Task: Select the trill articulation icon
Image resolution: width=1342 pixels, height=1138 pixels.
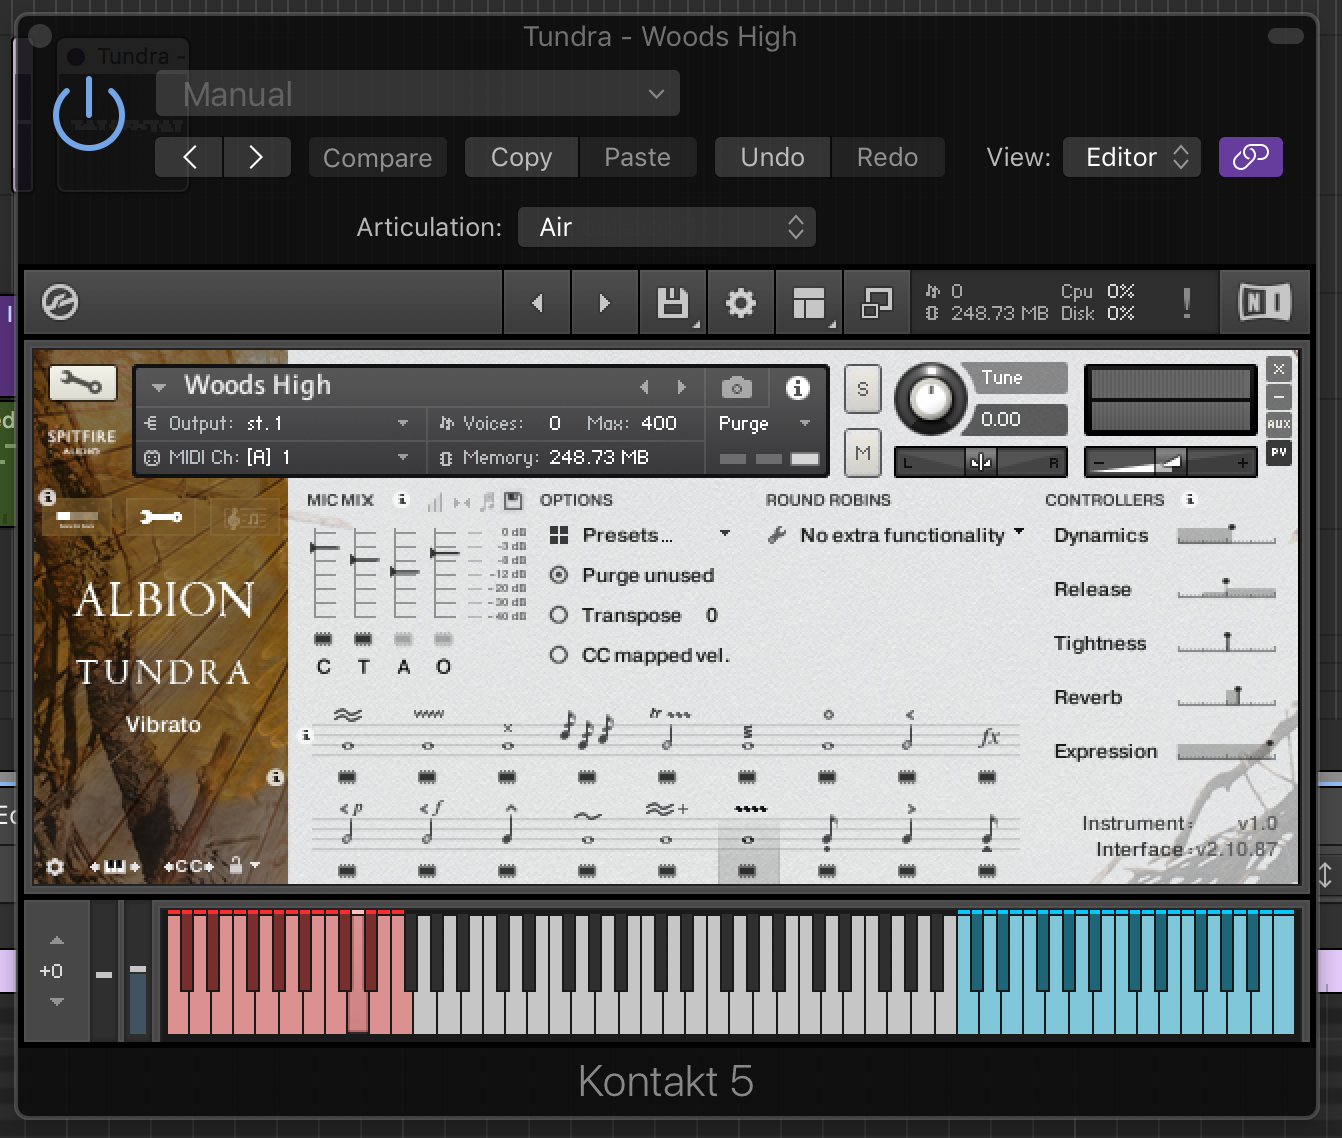Action: point(668,731)
